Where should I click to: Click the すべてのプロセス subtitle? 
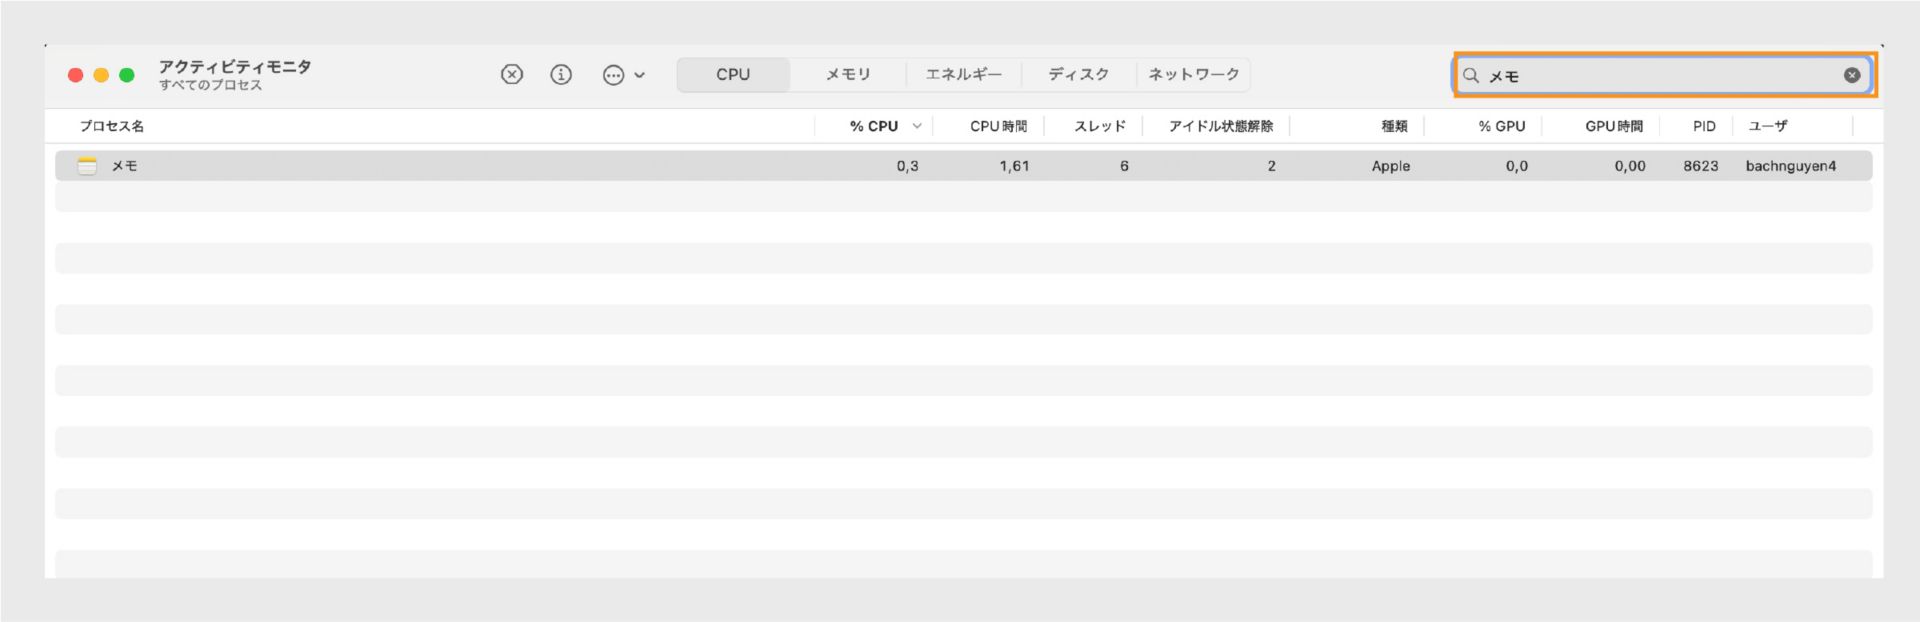[x=210, y=85]
